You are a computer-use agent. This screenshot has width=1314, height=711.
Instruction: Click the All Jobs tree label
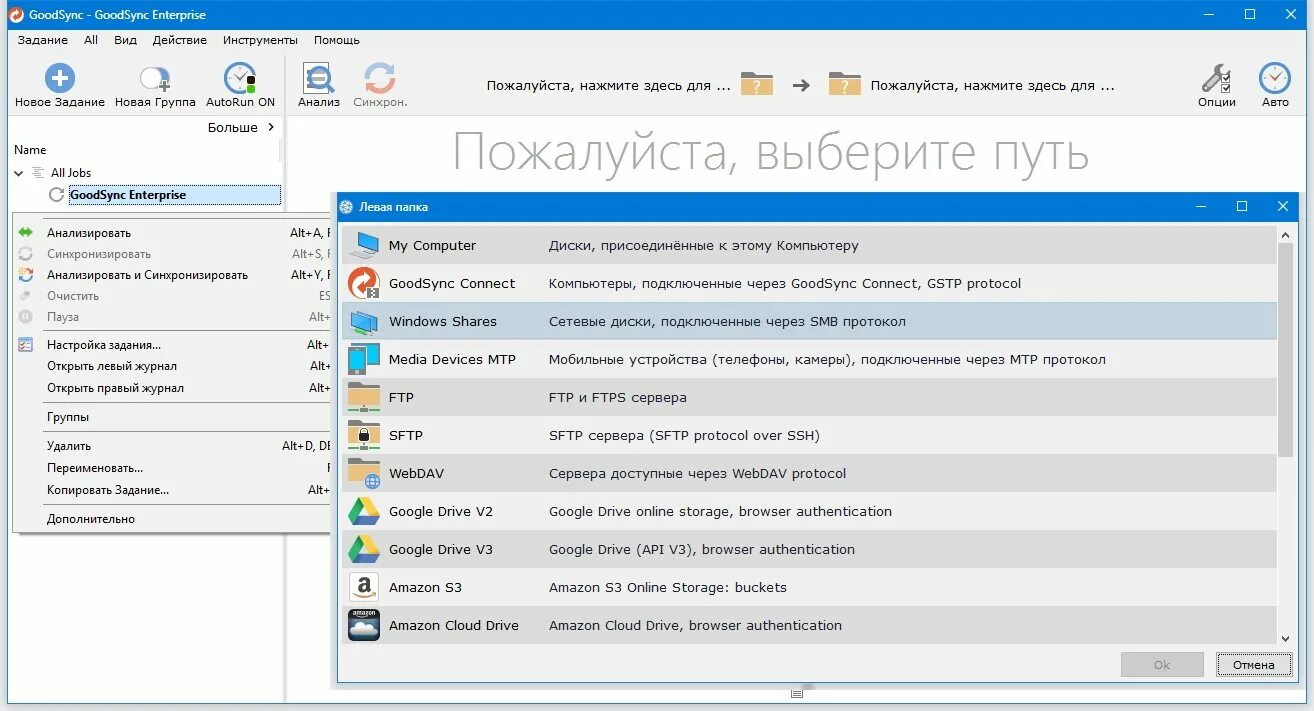coord(71,173)
